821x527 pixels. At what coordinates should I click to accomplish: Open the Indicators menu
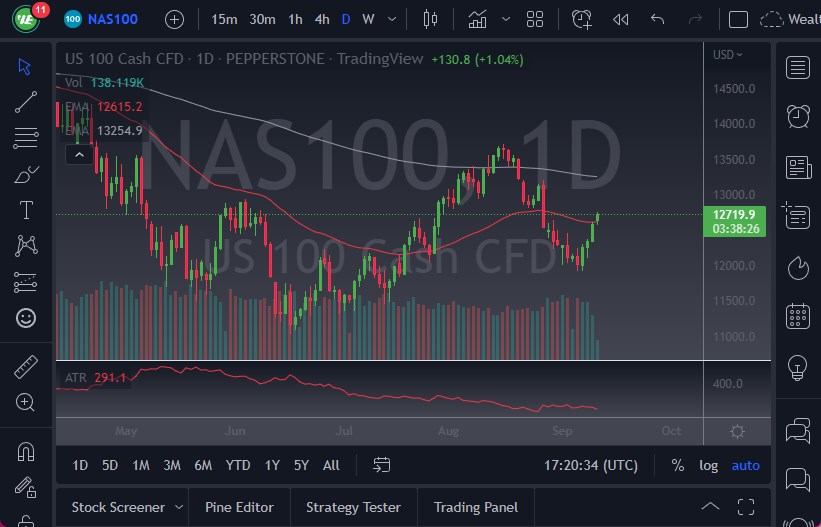477,19
